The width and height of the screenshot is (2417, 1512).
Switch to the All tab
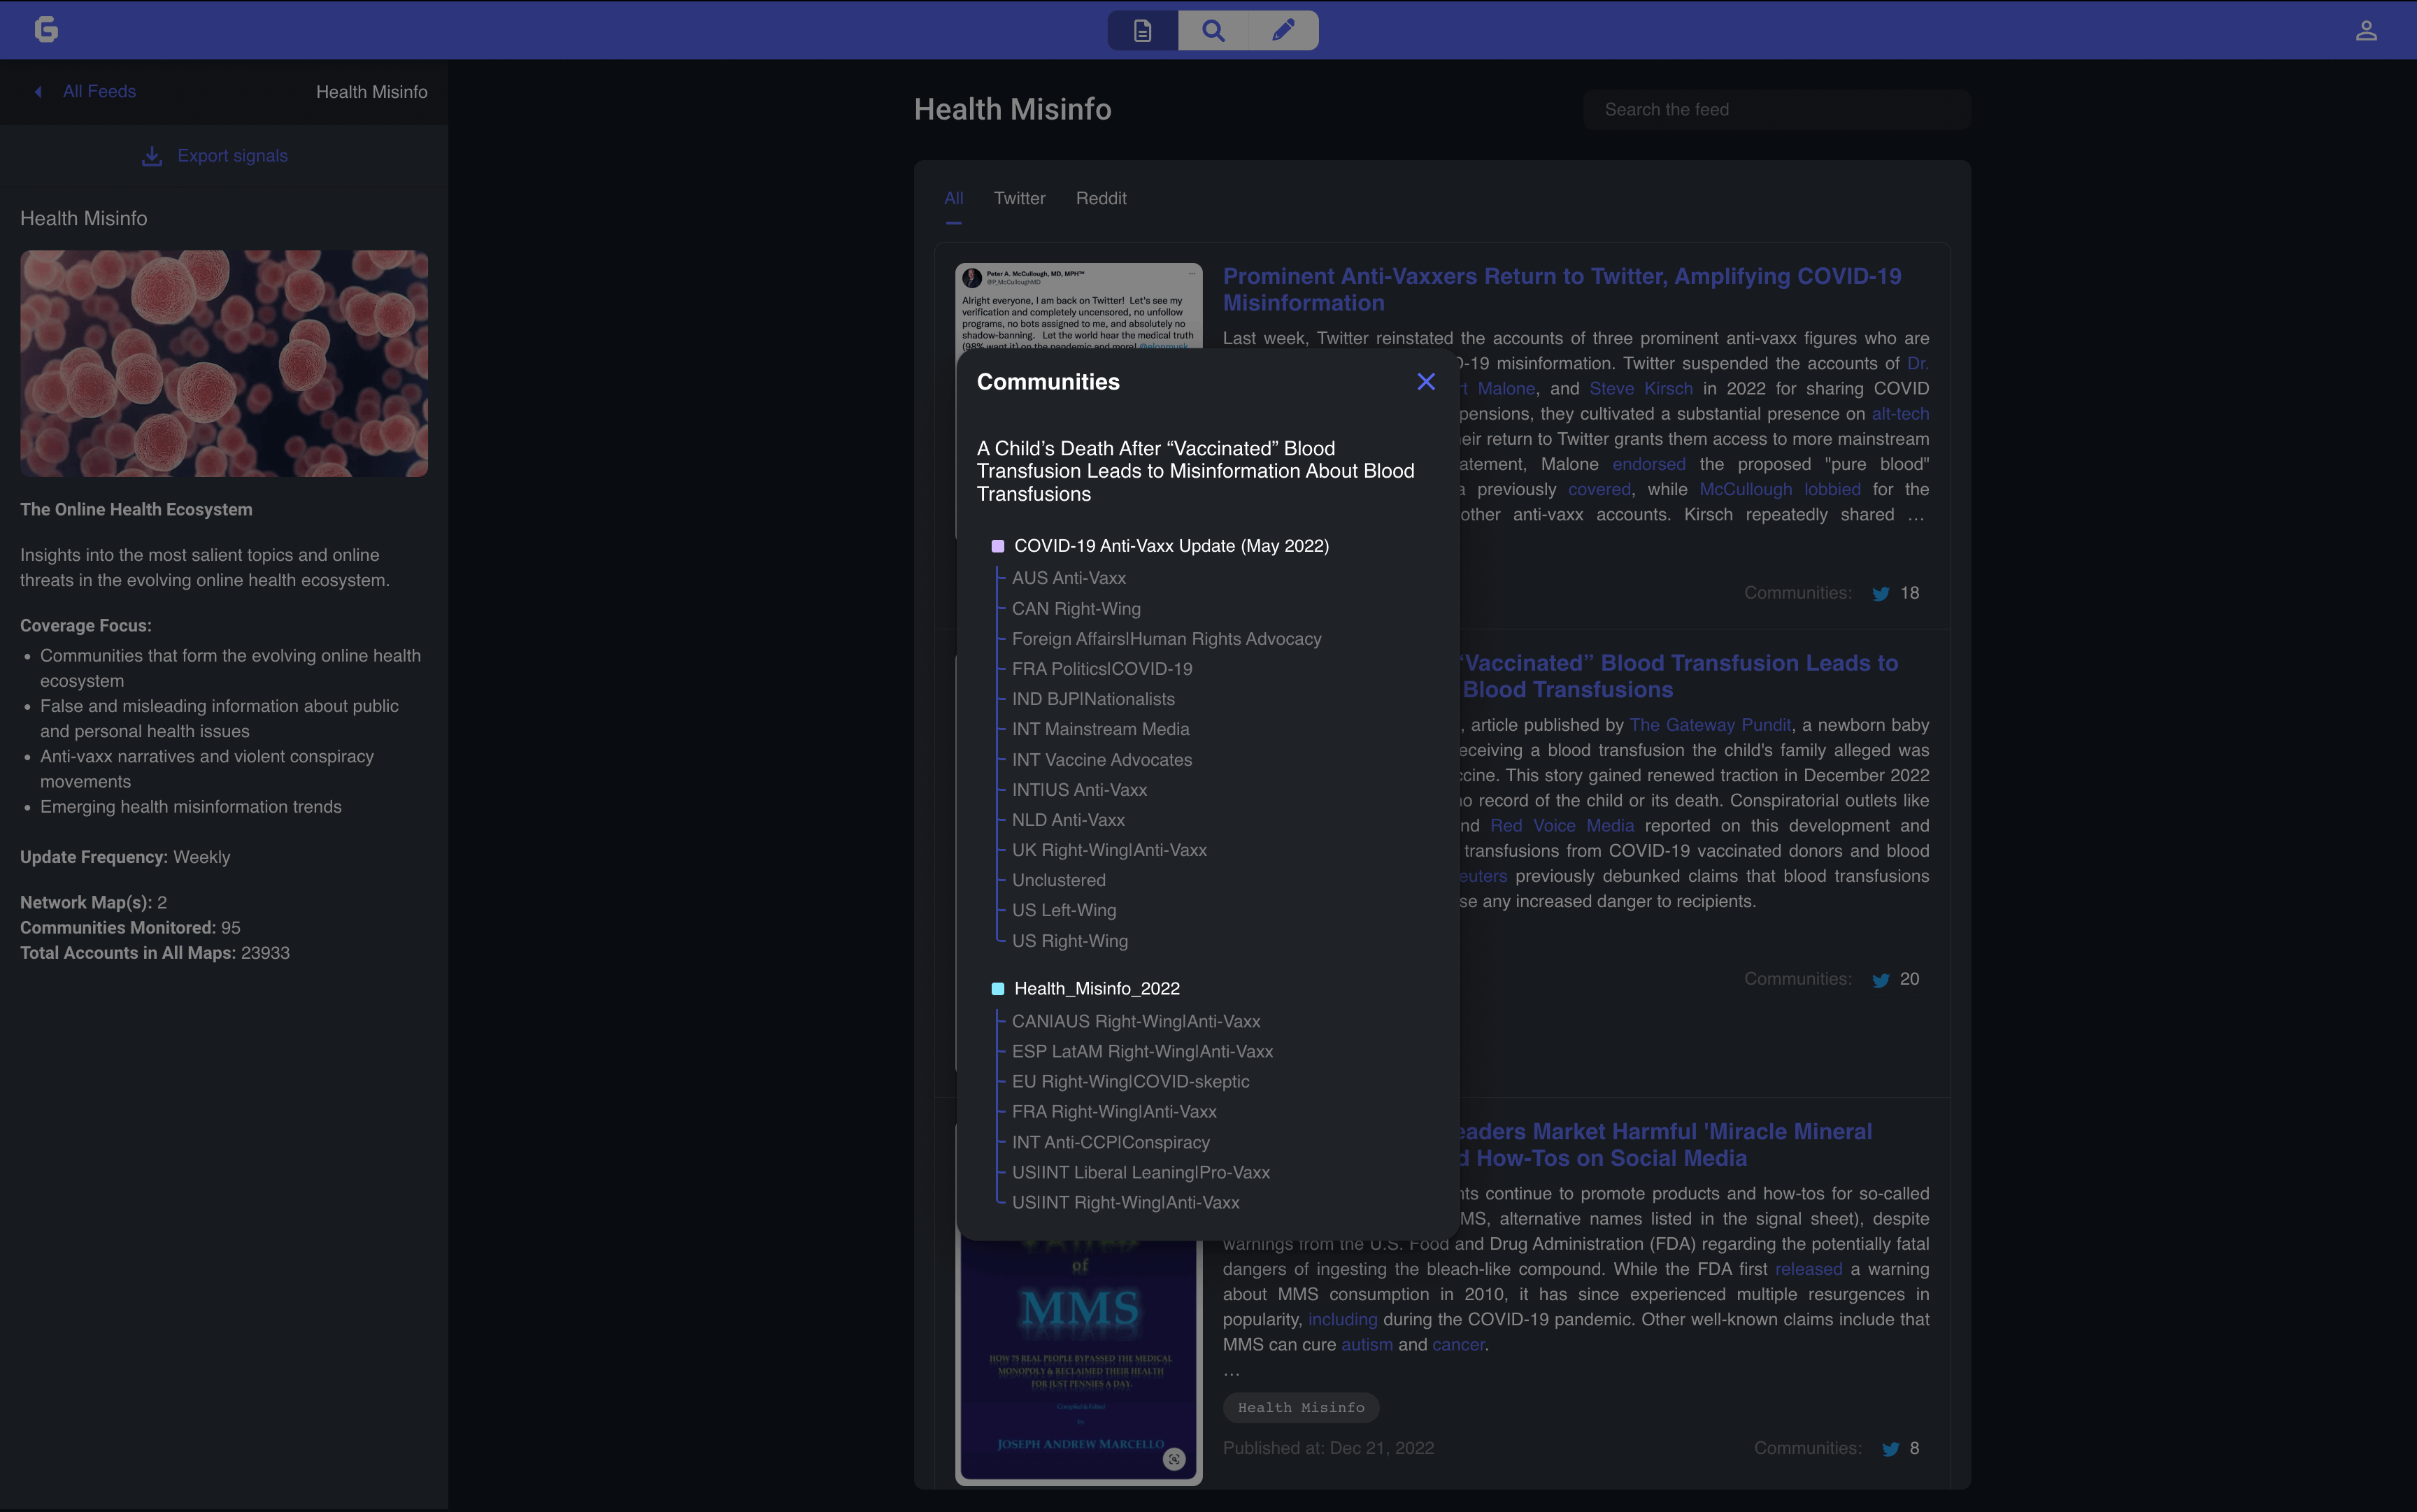(953, 198)
